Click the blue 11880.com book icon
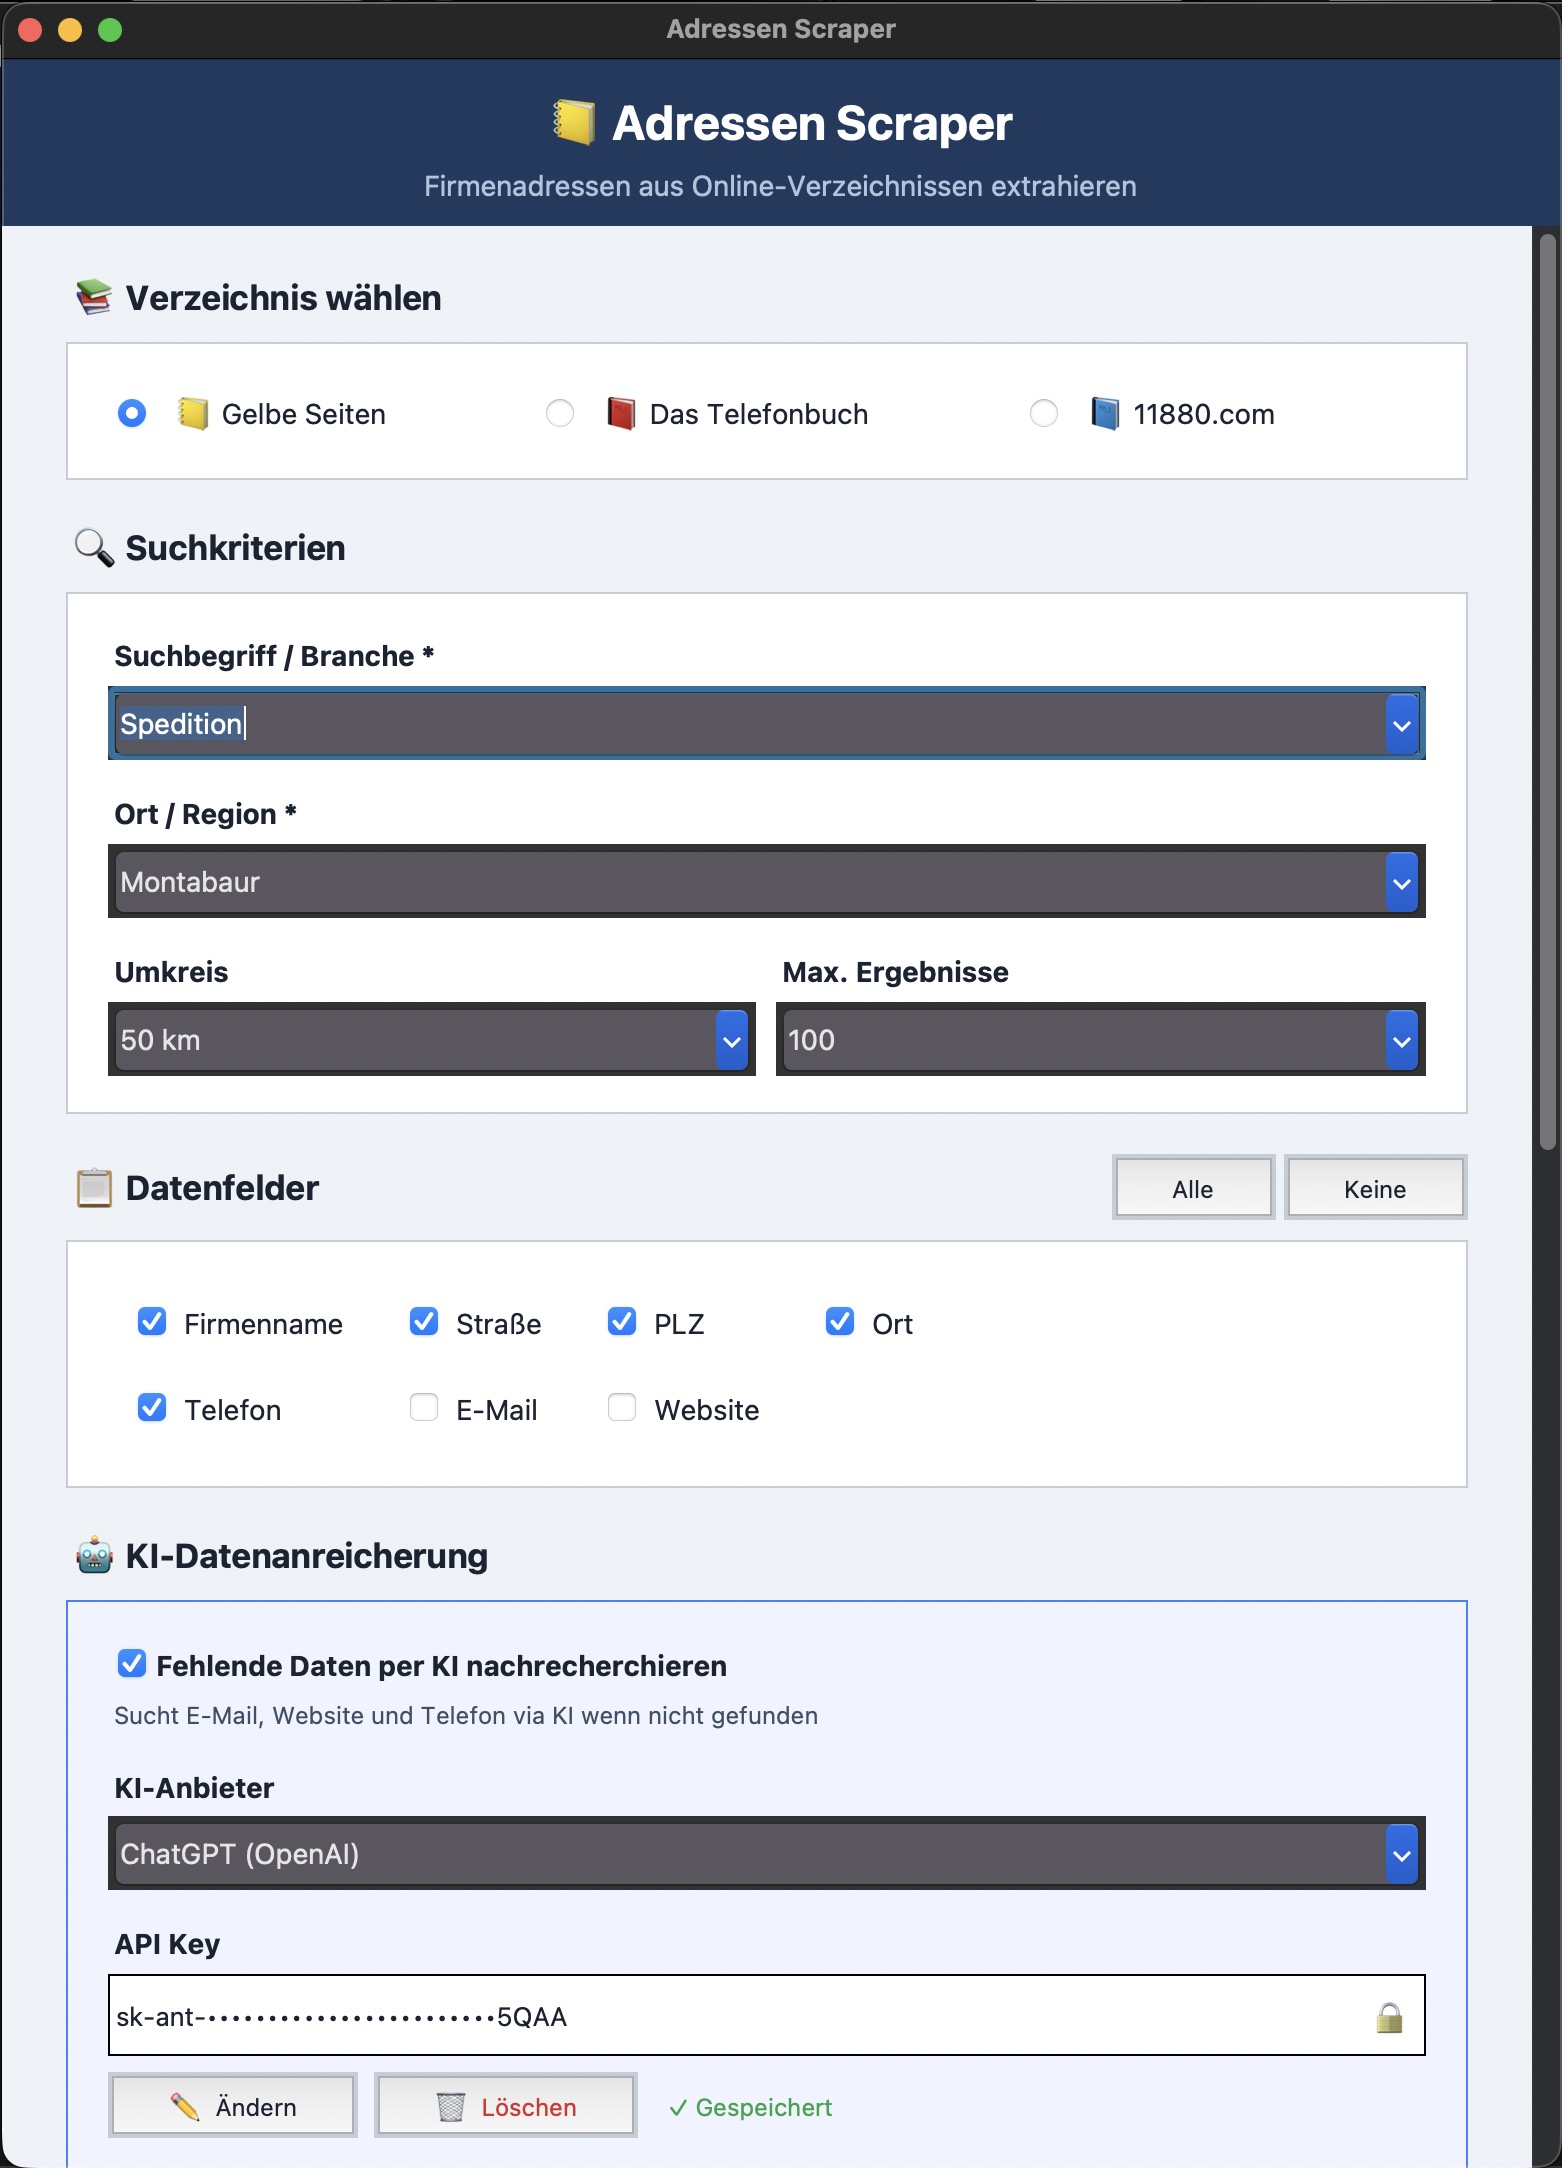The height and width of the screenshot is (2168, 1562). tap(1104, 414)
